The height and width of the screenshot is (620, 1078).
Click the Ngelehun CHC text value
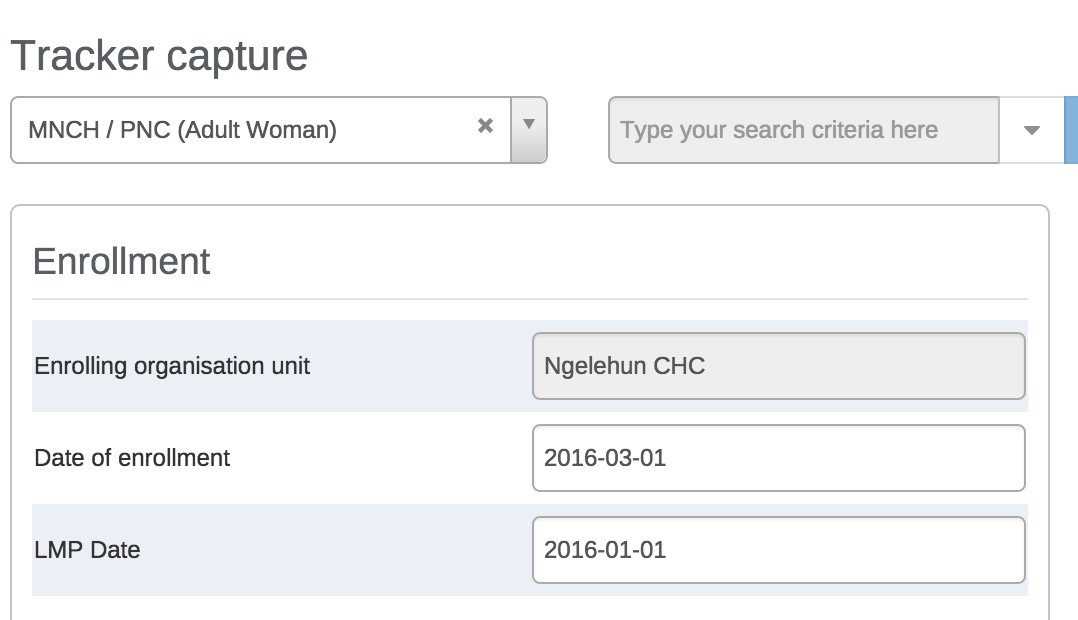(x=624, y=366)
